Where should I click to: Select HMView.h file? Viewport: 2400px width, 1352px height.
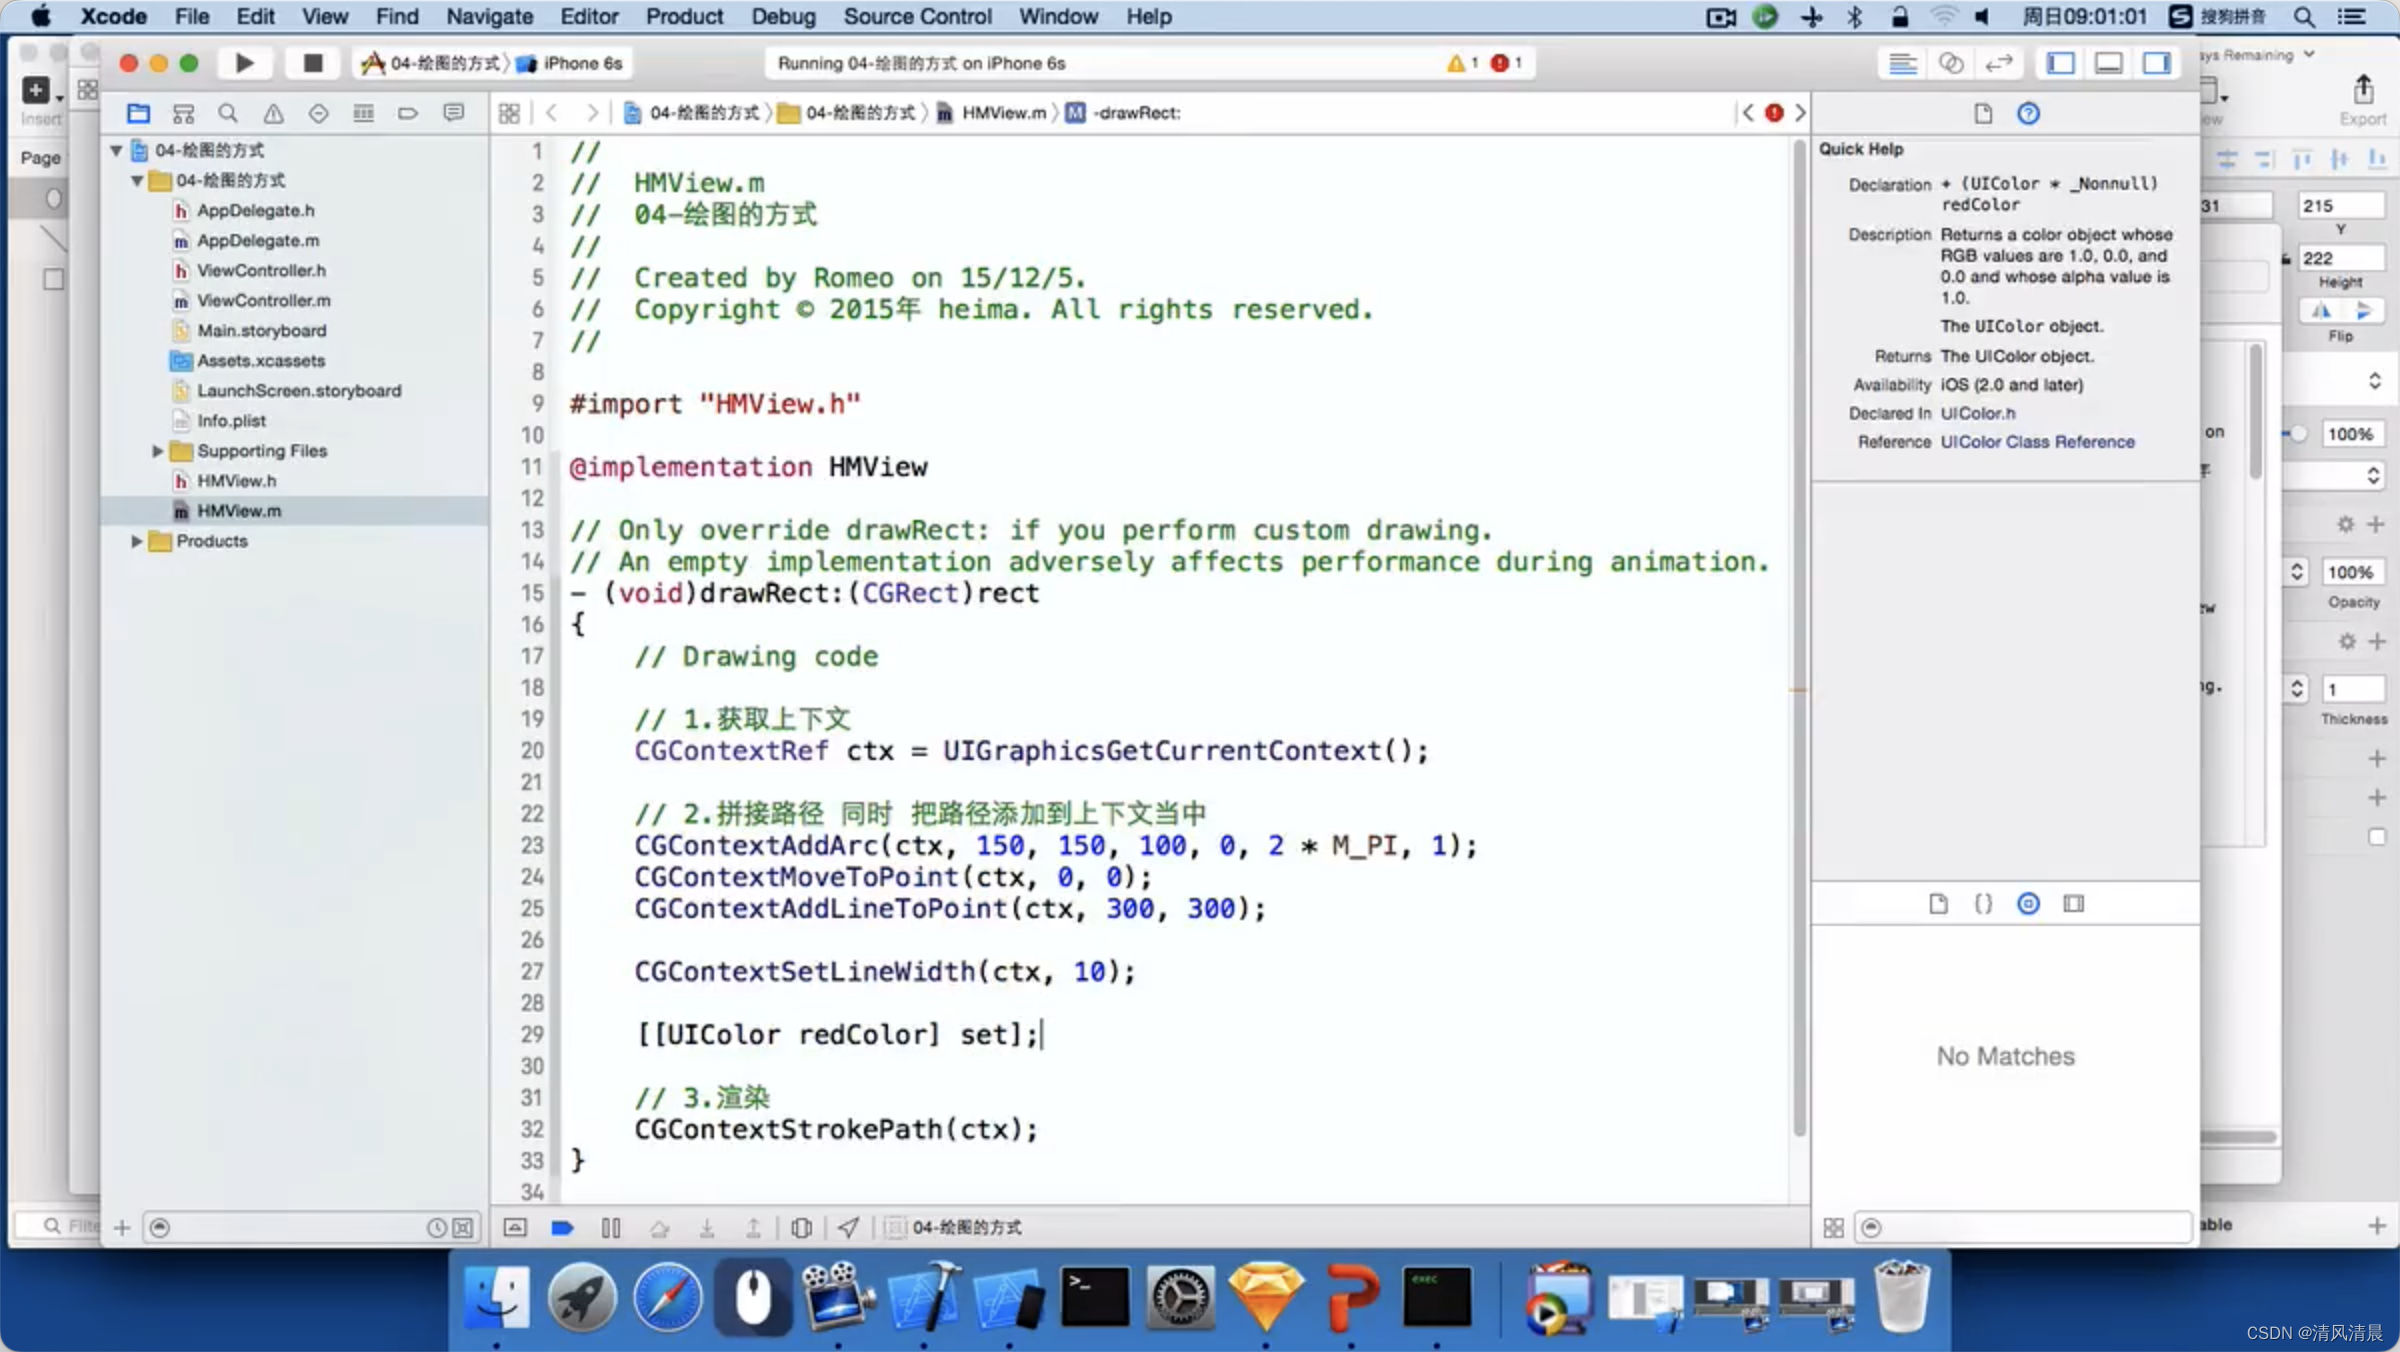[x=236, y=481]
